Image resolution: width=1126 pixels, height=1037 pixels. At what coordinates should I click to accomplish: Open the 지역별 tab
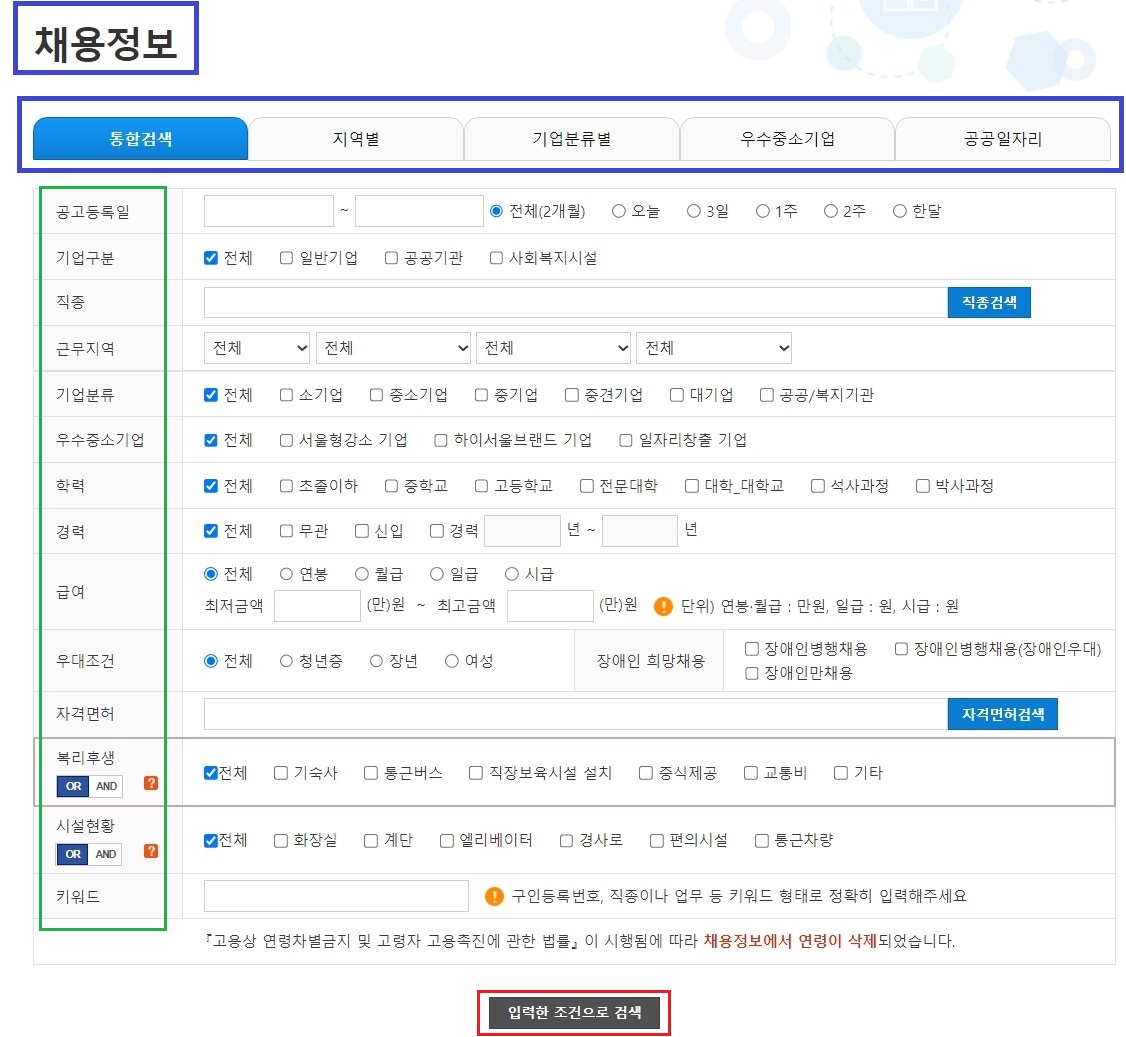pos(356,139)
